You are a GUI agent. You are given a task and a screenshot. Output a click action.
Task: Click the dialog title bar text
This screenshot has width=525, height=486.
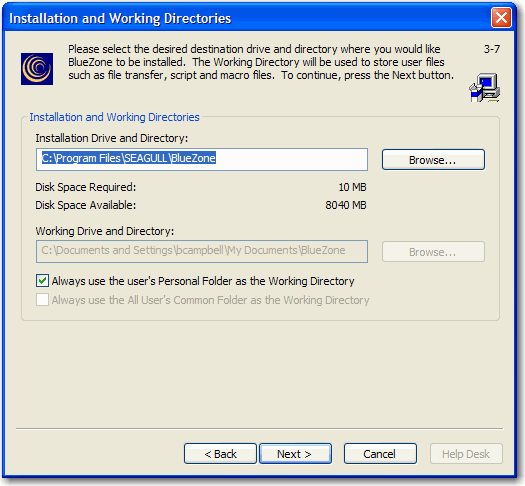pyautogui.click(x=120, y=18)
